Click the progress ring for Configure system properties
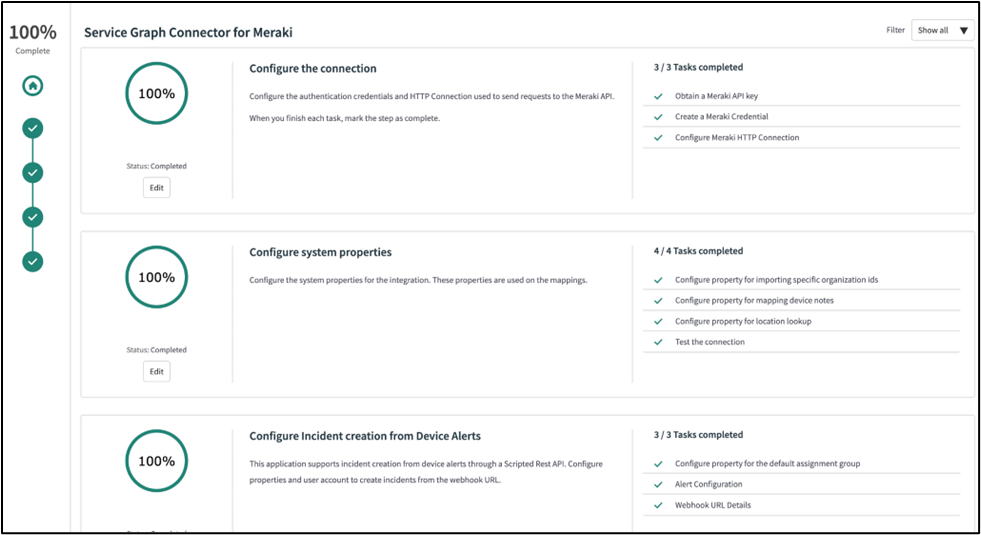This screenshot has height=535, width=981. [156, 278]
